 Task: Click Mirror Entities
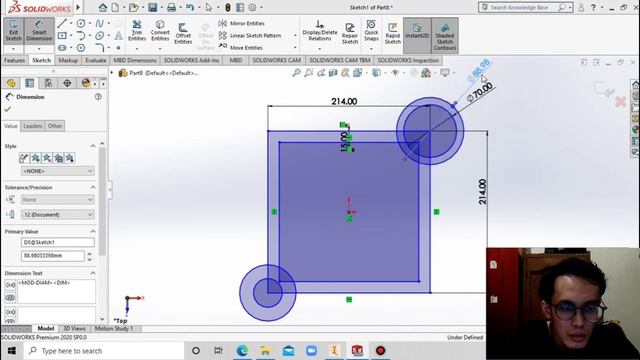[242, 23]
